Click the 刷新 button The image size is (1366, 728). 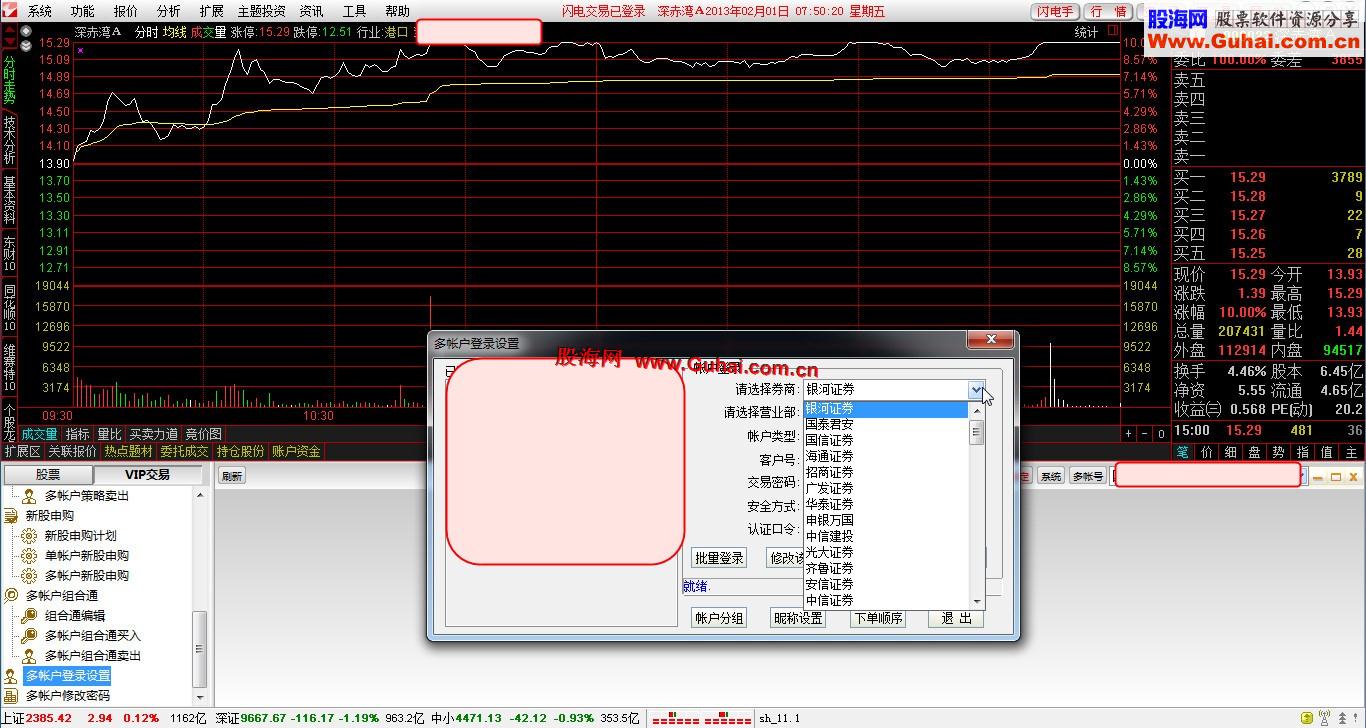[232, 476]
